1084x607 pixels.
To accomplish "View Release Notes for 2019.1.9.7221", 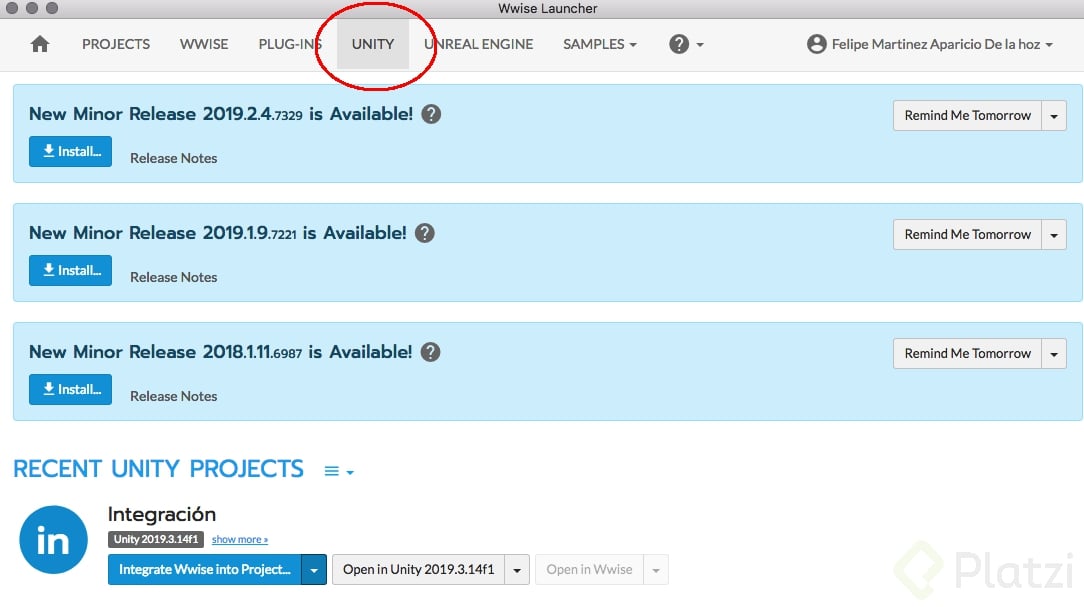I will [x=174, y=277].
